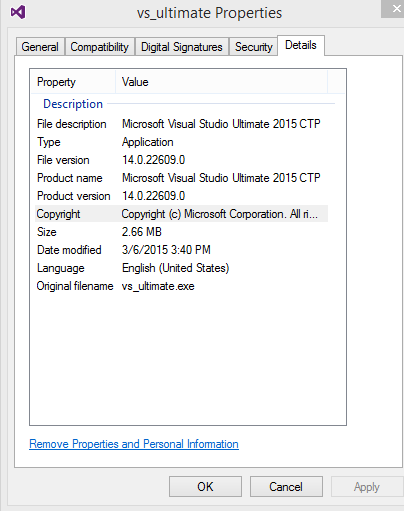
Task: Click the Visual Studio title bar icon
Action: coord(18,12)
